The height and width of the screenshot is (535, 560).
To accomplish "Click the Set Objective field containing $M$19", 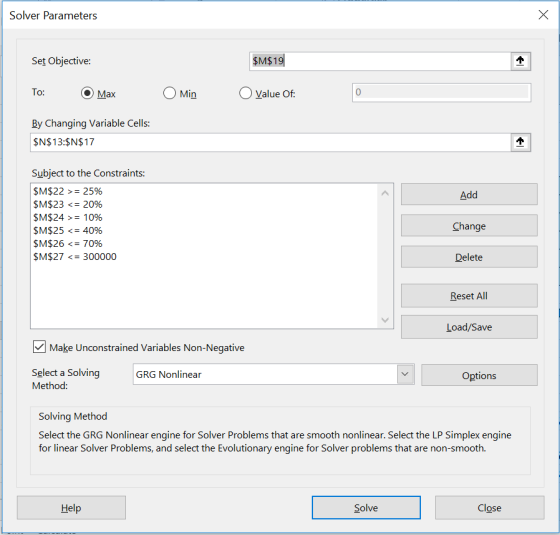I will tap(380, 61).
